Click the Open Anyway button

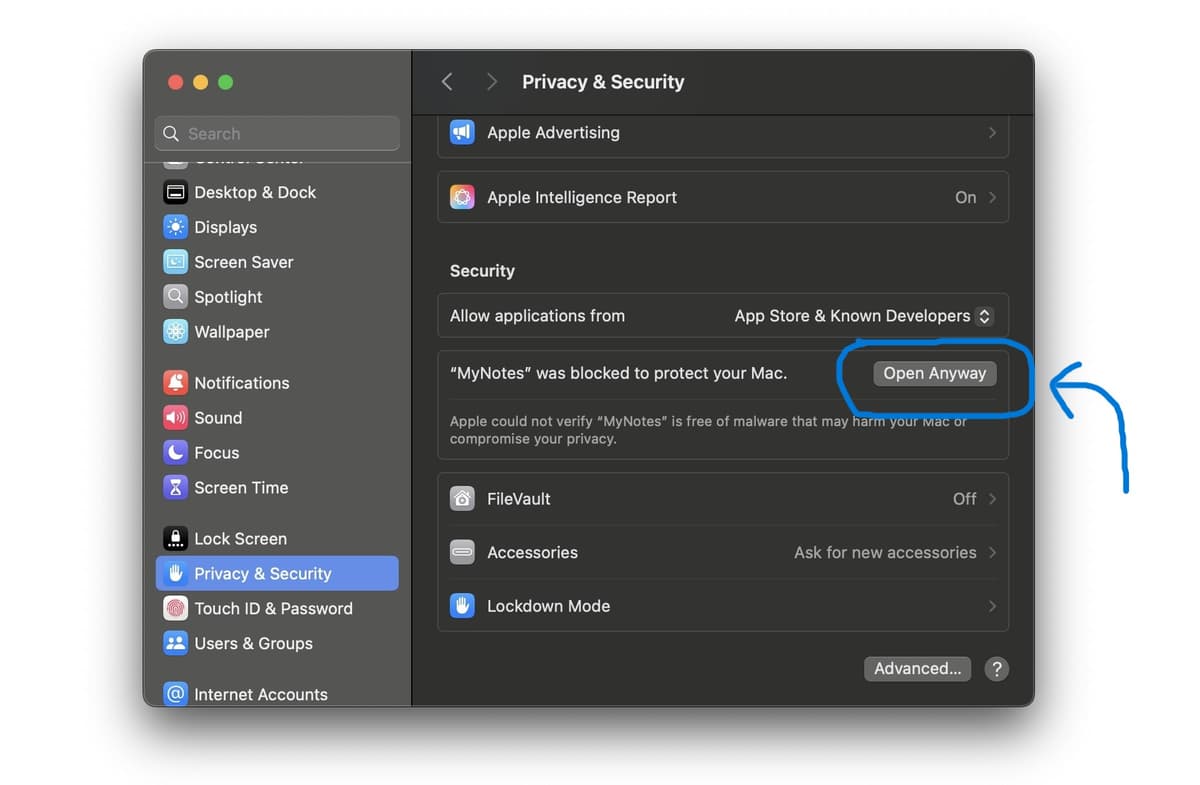935,373
